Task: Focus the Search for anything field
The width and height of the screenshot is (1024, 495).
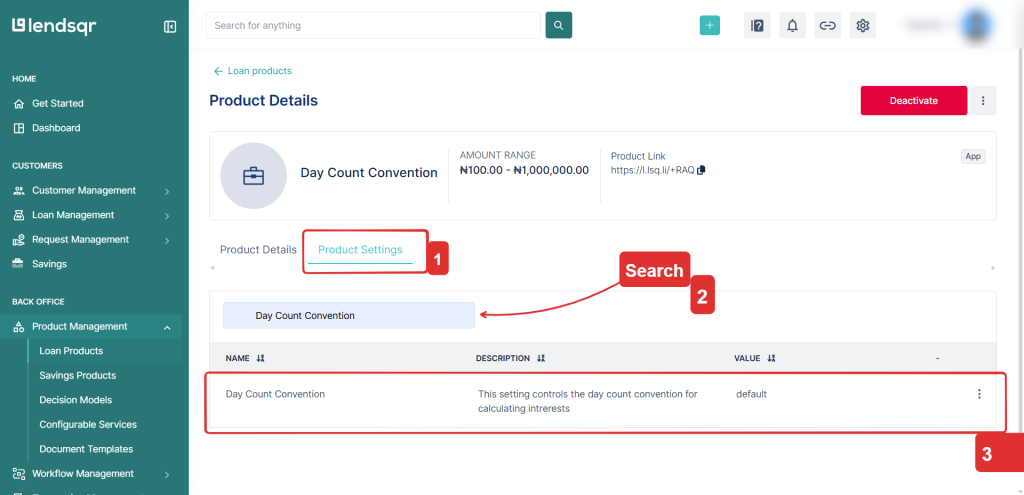Action: [x=373, y=25]
